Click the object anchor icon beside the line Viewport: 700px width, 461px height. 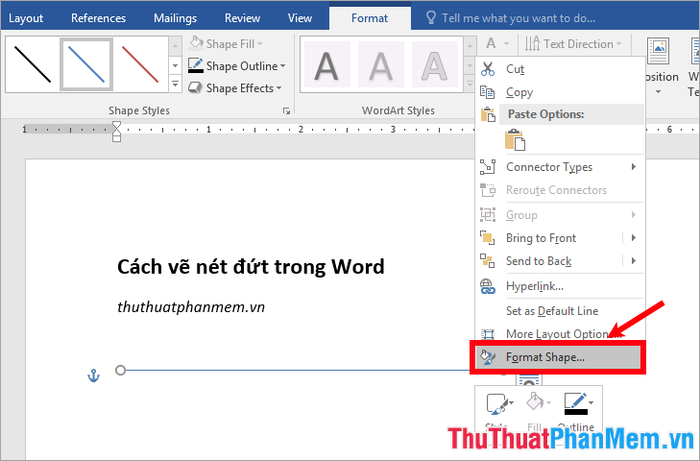tap(93, 376)
